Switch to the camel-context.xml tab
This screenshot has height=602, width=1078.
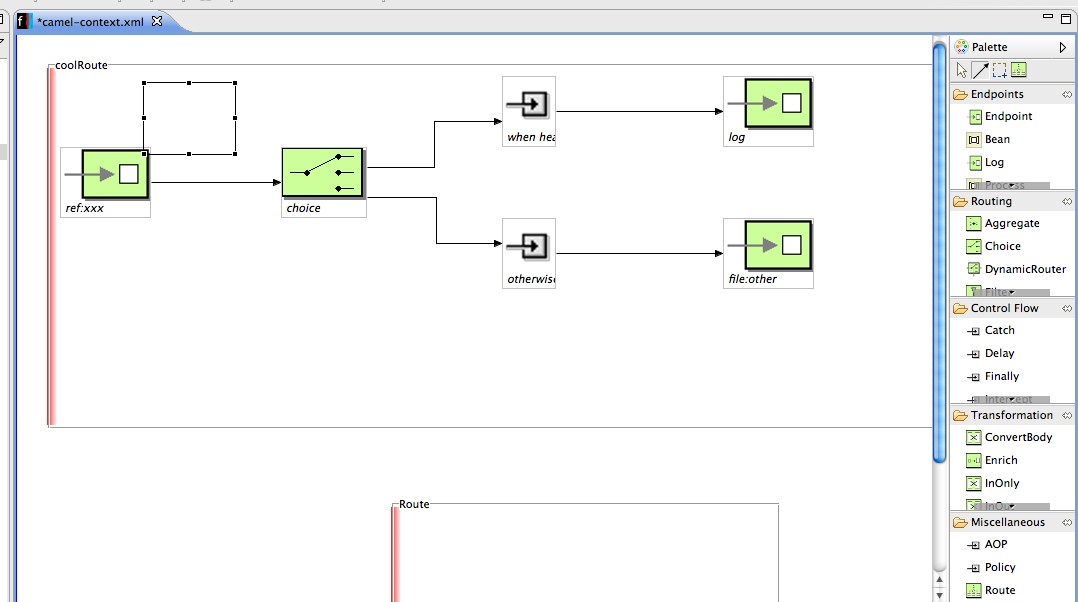click(90, 22)
